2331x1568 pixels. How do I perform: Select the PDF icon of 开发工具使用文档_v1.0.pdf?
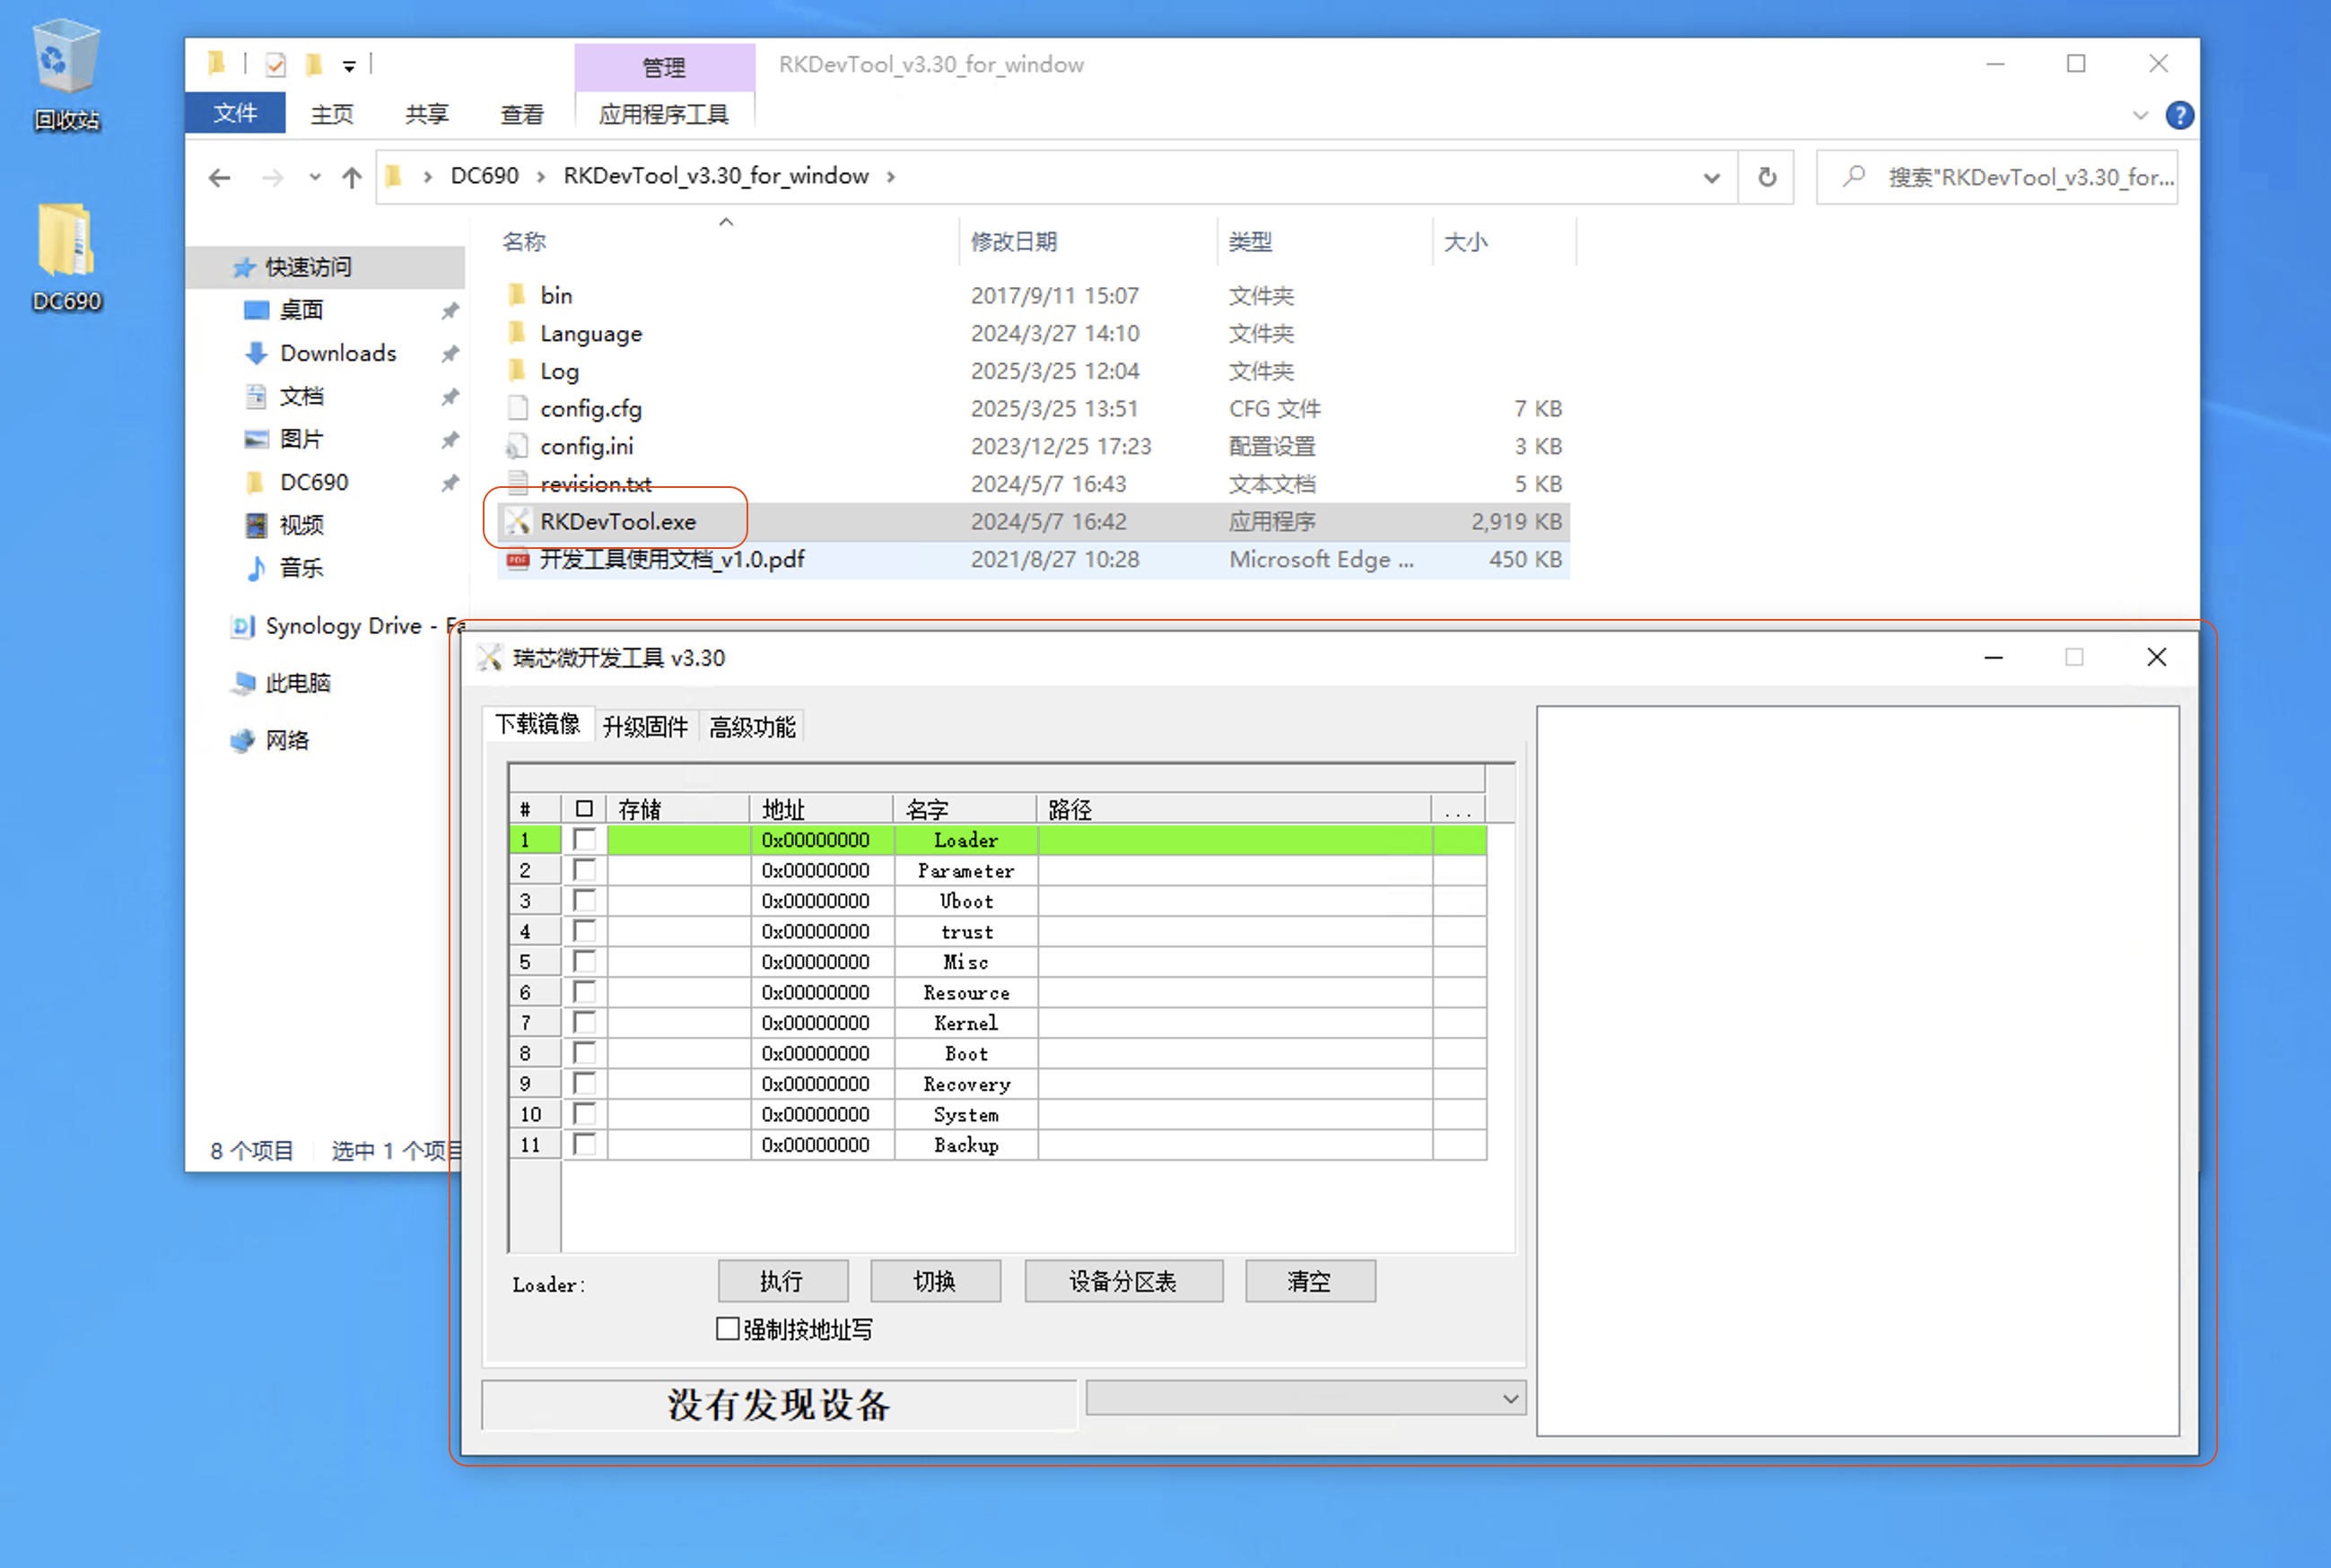click(517, 559)
